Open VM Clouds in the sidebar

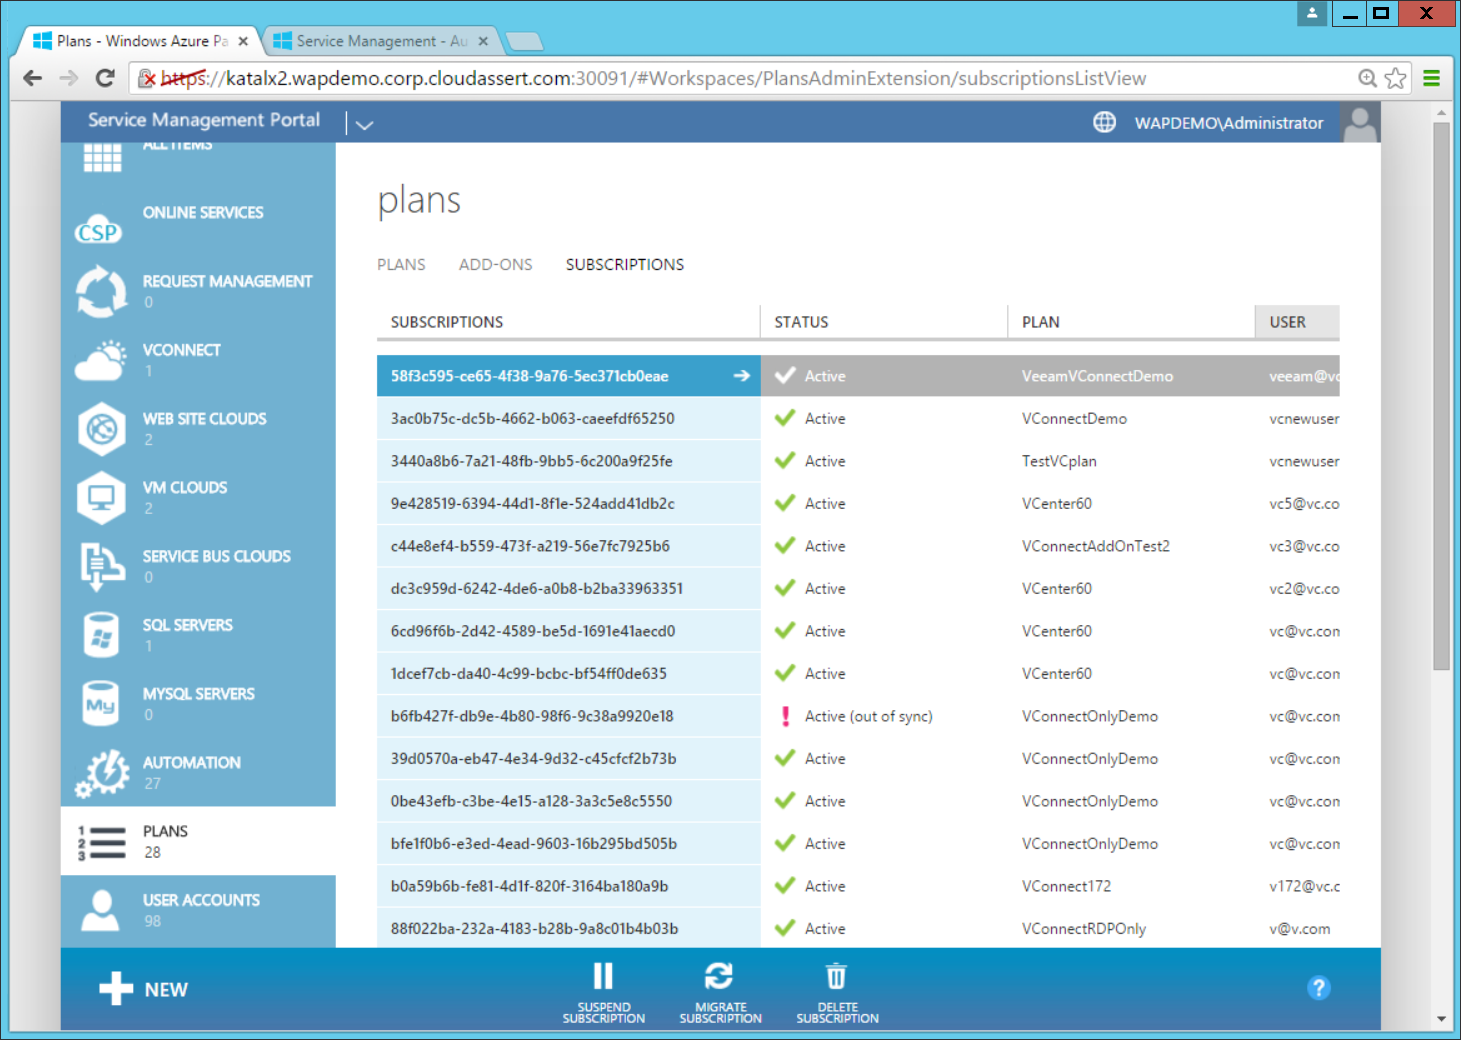tap(185, 488)
